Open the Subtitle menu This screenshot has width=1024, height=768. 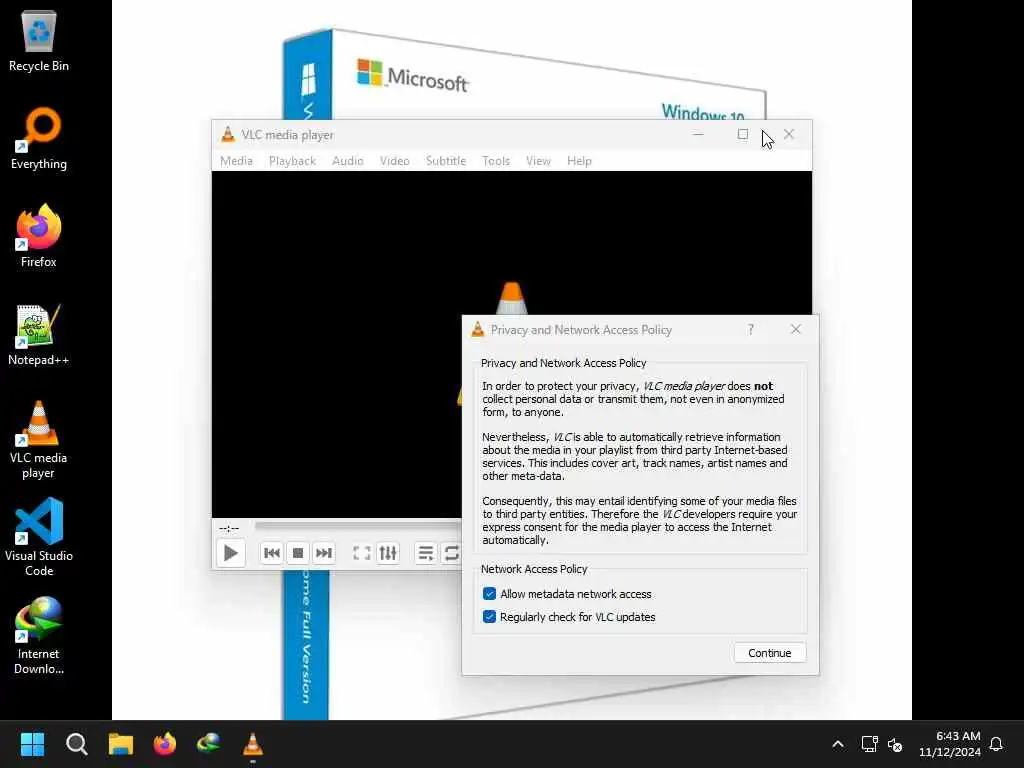tap(446, 161)
